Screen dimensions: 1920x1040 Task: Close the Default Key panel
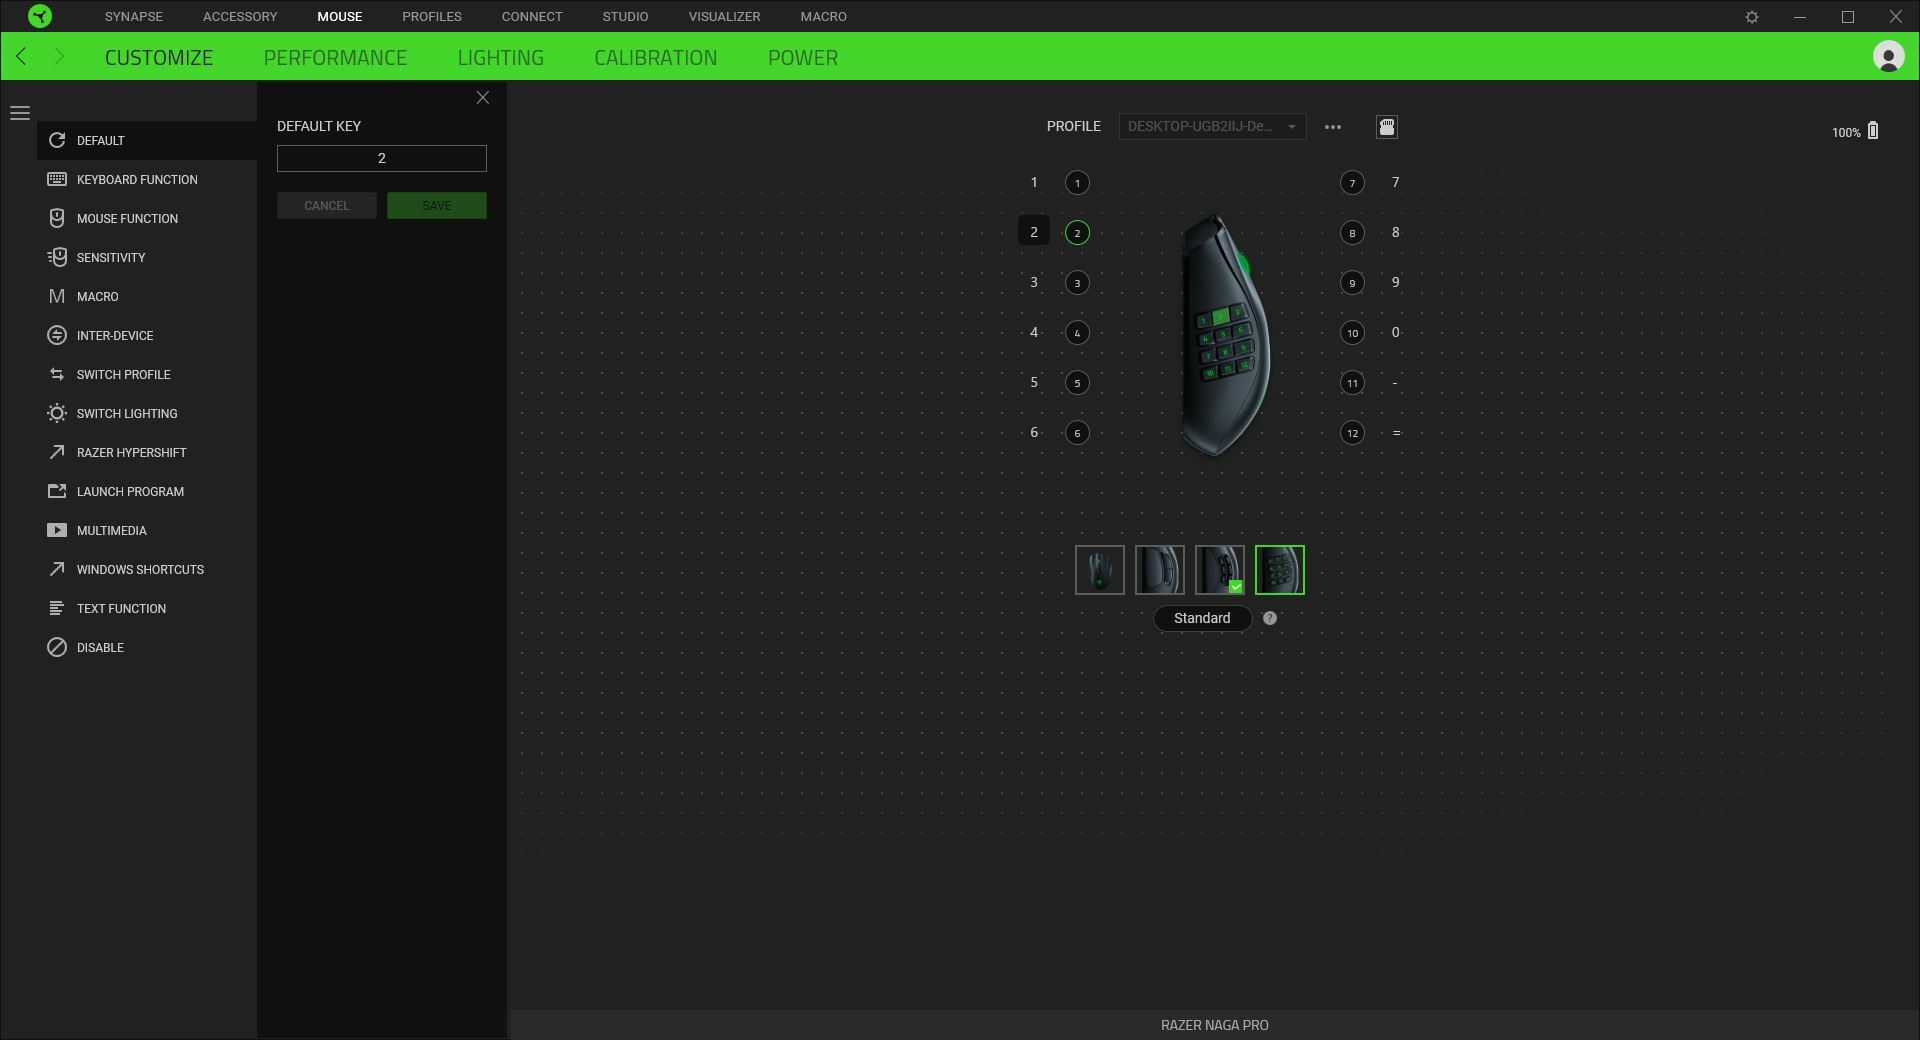pyautogui.click(x=482, y=97)
